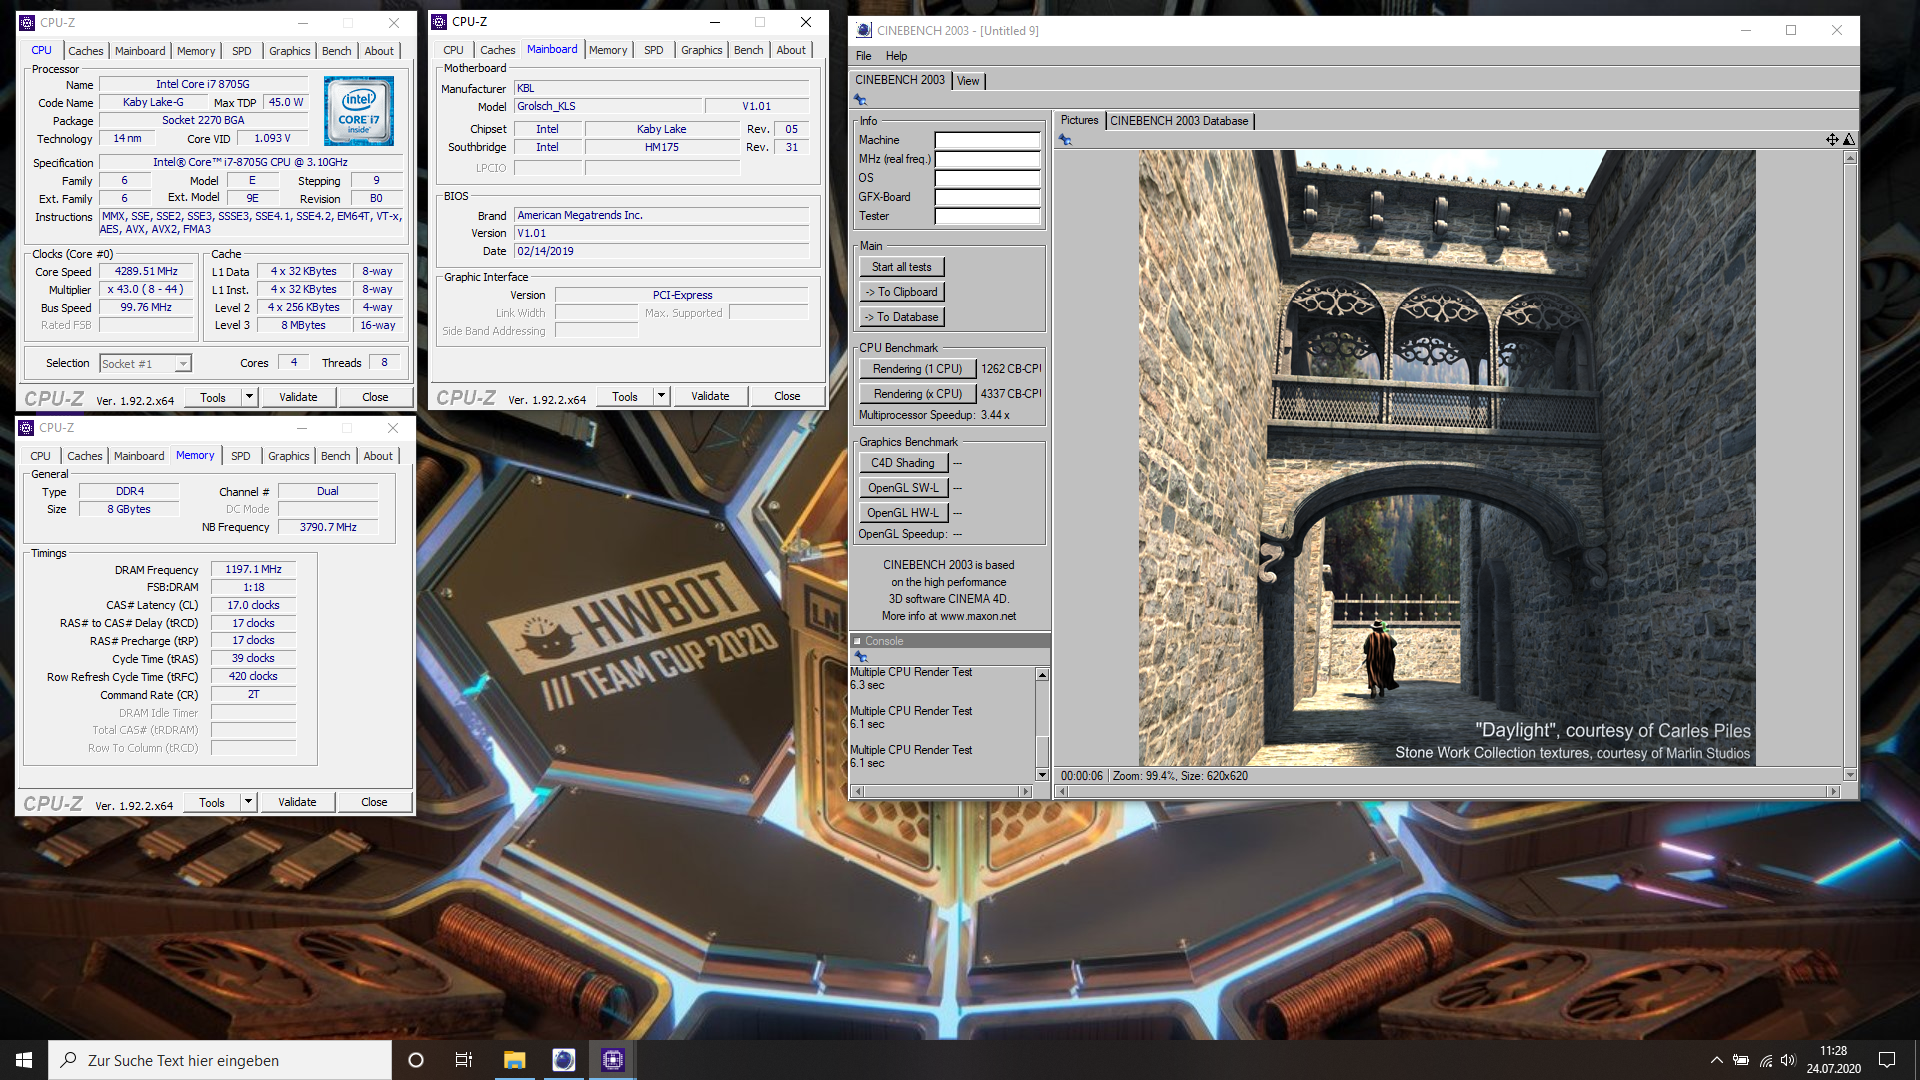The width and height of the screenshot is (1920, 1080).
Task: Show hidden system tray icons
Action: pyautogui.click(x=1717, y=1060)
